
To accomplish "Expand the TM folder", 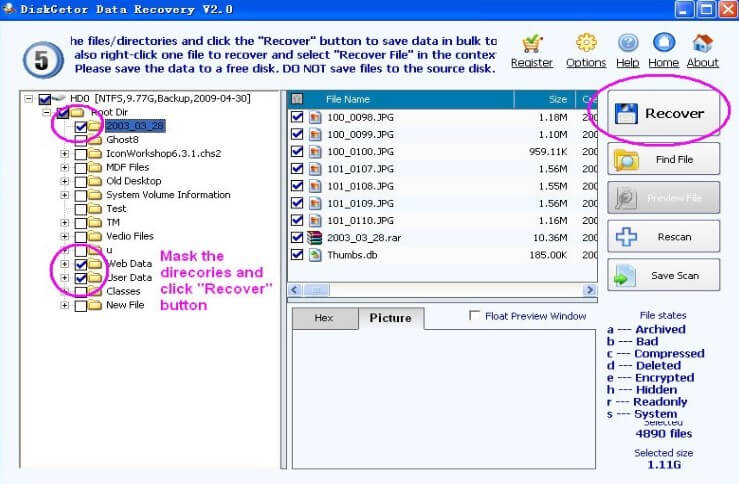I will pos(65,222).
